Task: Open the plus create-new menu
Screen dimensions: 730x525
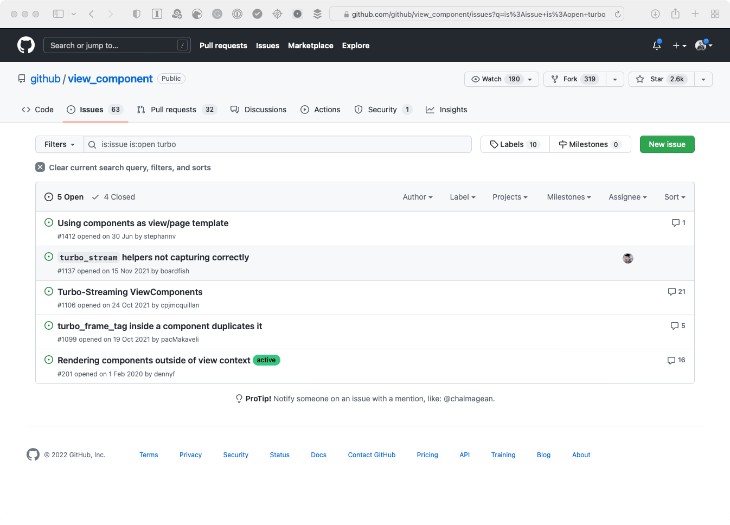Action: [679, 45]
